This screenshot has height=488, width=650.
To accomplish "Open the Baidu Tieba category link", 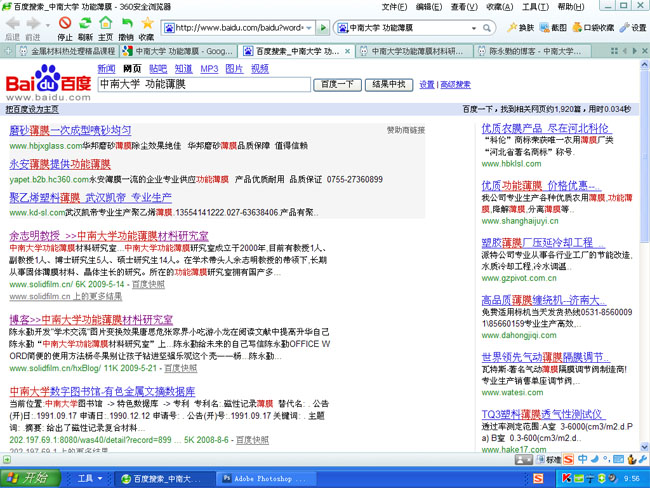I will (x=158, y=68).
